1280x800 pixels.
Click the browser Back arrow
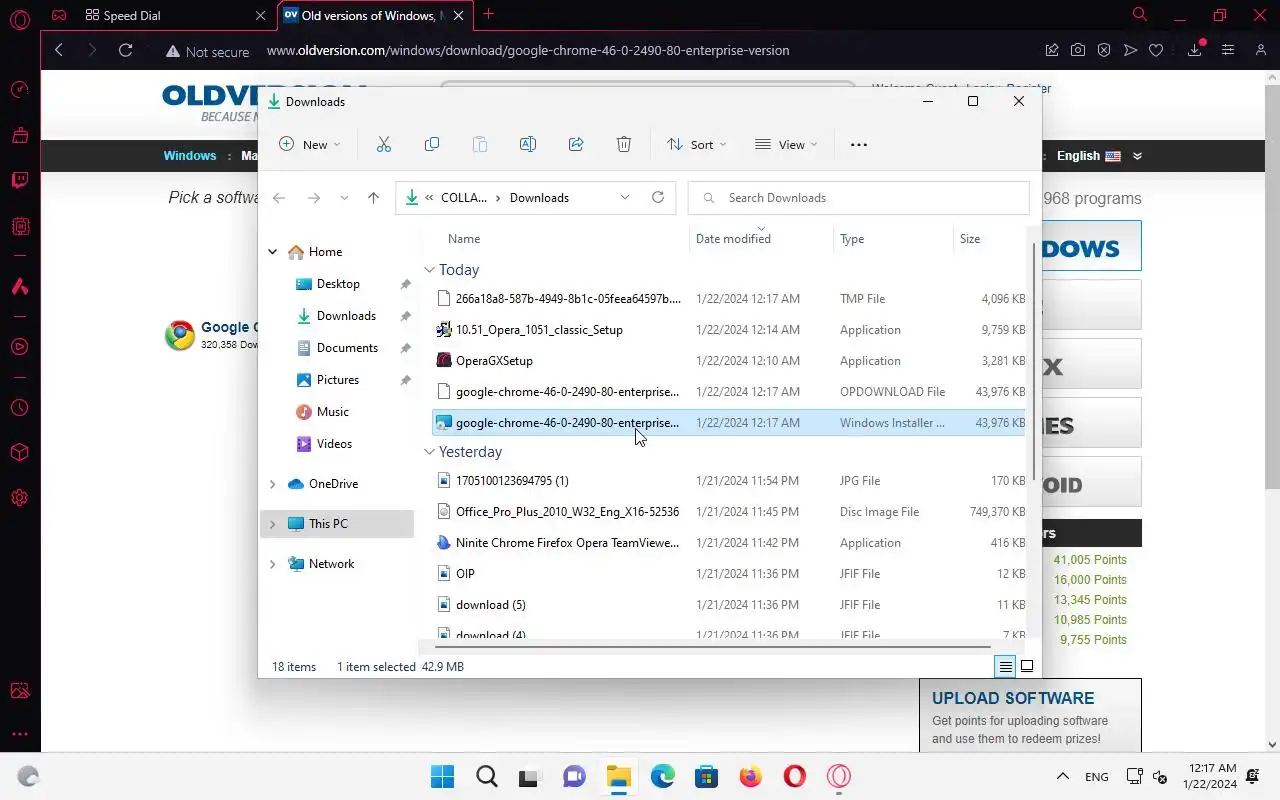59,50
